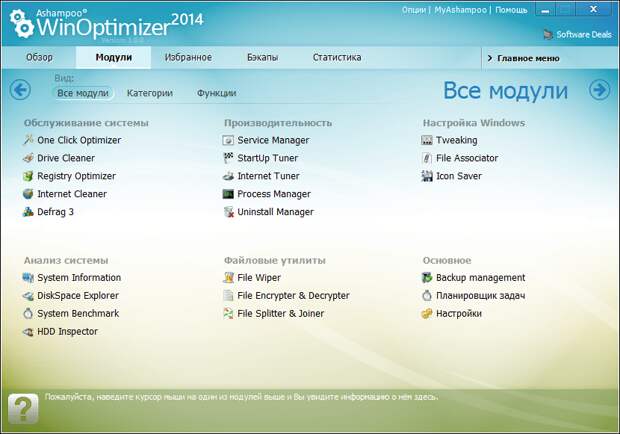This screenshot has width=620, height=434.
Task: Click the File Encrypter & Decrypter icon
Action: point(228,296)
